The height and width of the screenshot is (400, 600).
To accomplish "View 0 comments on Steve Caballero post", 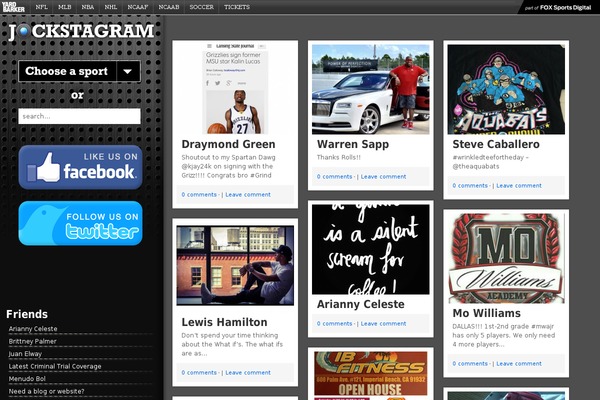I will (x=470, y=186).
